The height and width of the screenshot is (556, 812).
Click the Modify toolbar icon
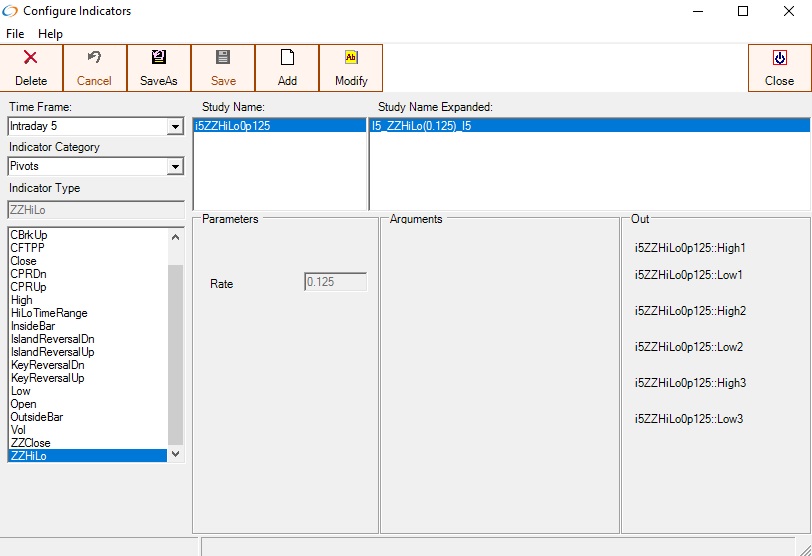pos(351,58)
